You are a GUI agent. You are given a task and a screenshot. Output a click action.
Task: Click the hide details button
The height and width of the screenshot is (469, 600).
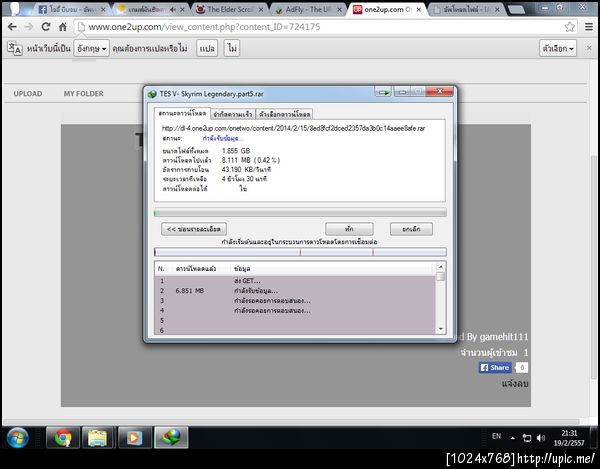pos(194,229)
